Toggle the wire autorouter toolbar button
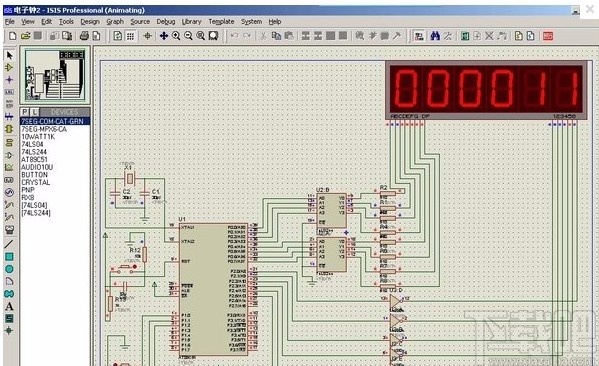The width and height of the screenshot is (599, 366). pos(419,36)
